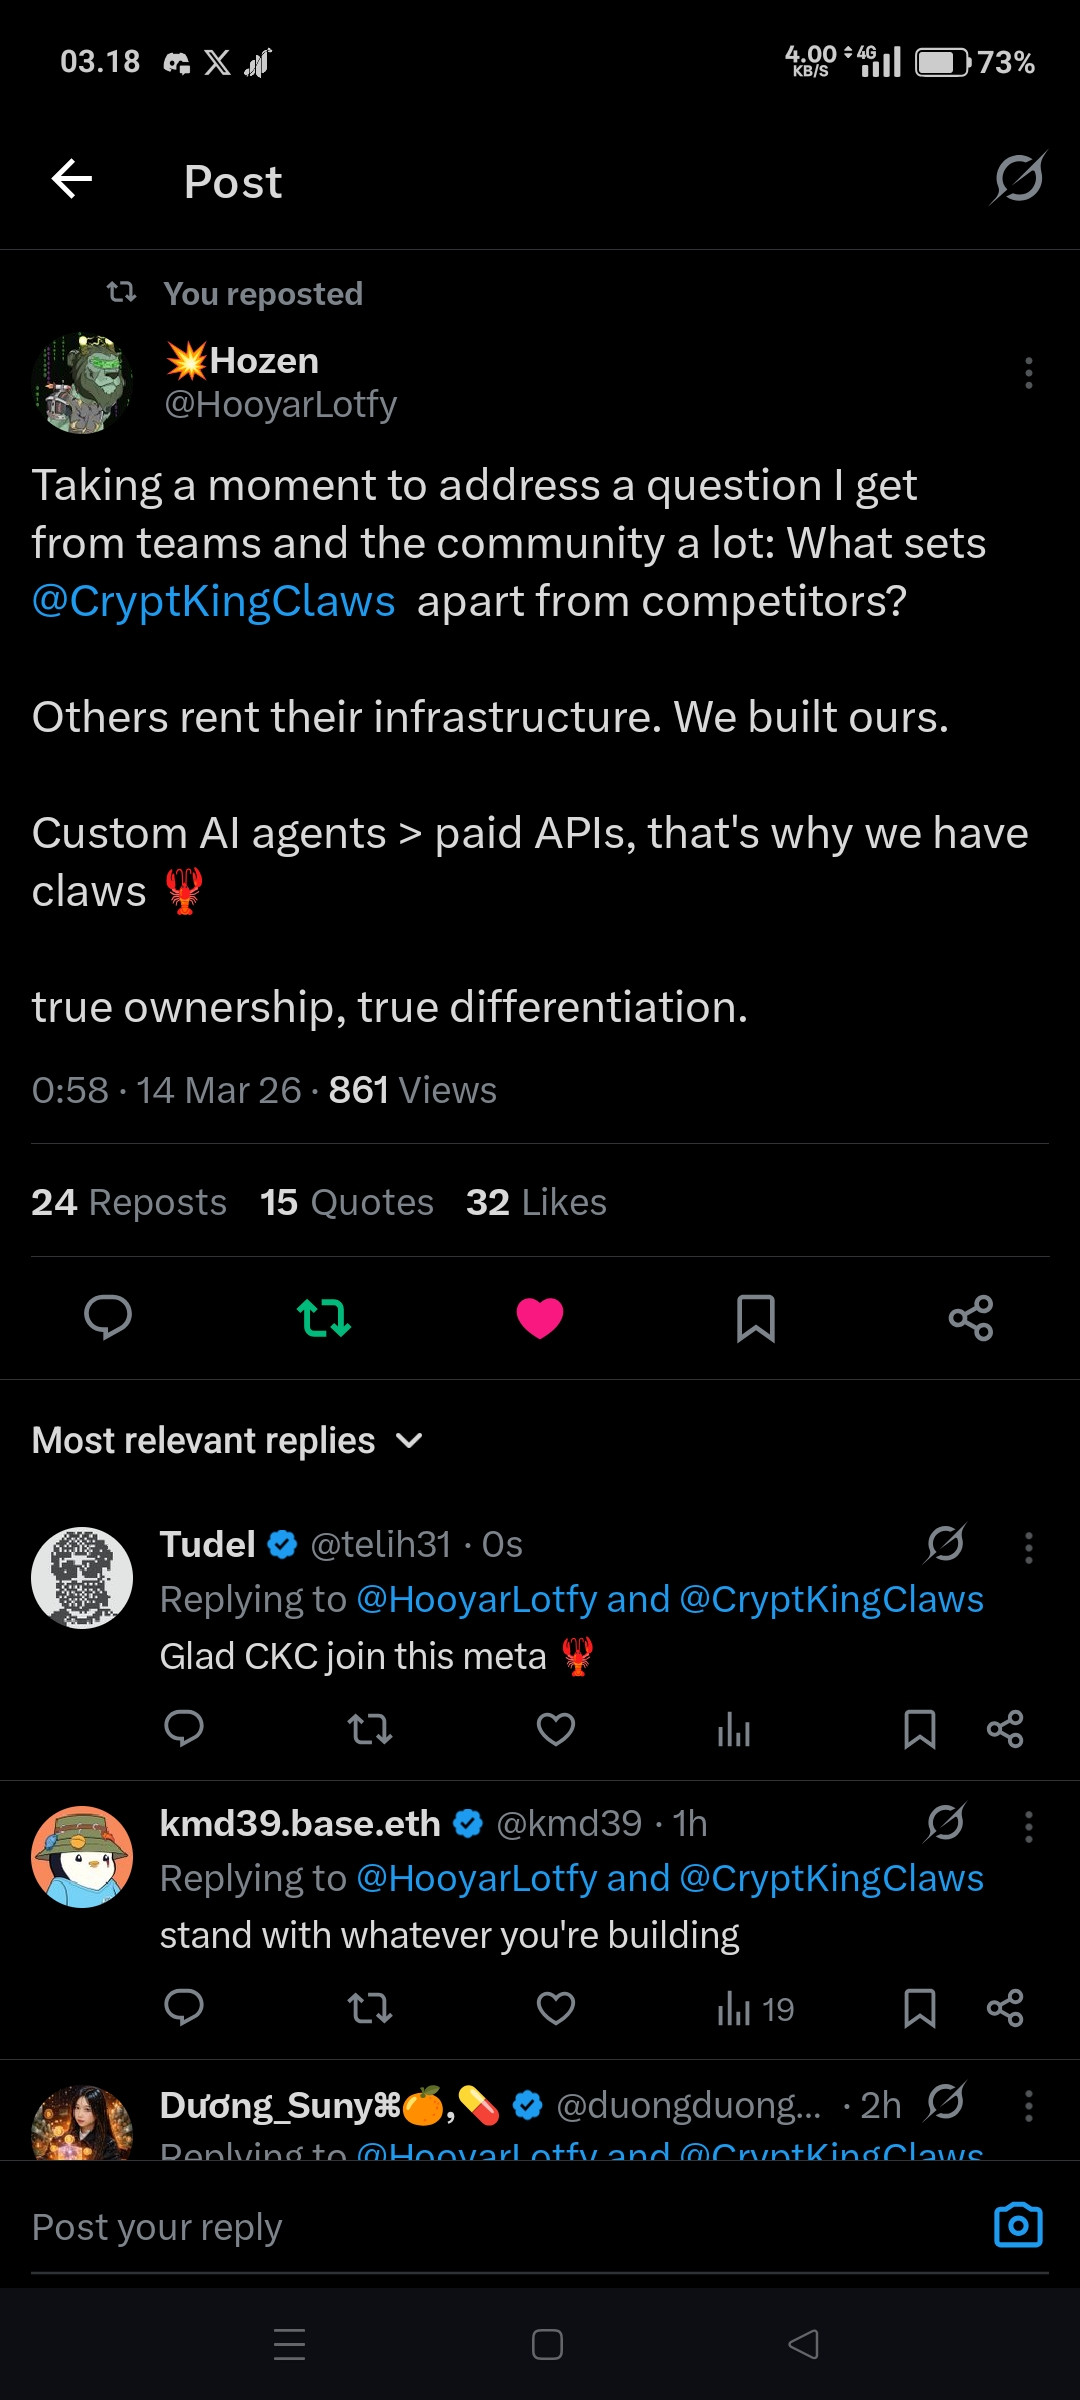The image size is (1080, 2400).
Task: Focus the Post your reply field
Action: [x=500, y=2226]
